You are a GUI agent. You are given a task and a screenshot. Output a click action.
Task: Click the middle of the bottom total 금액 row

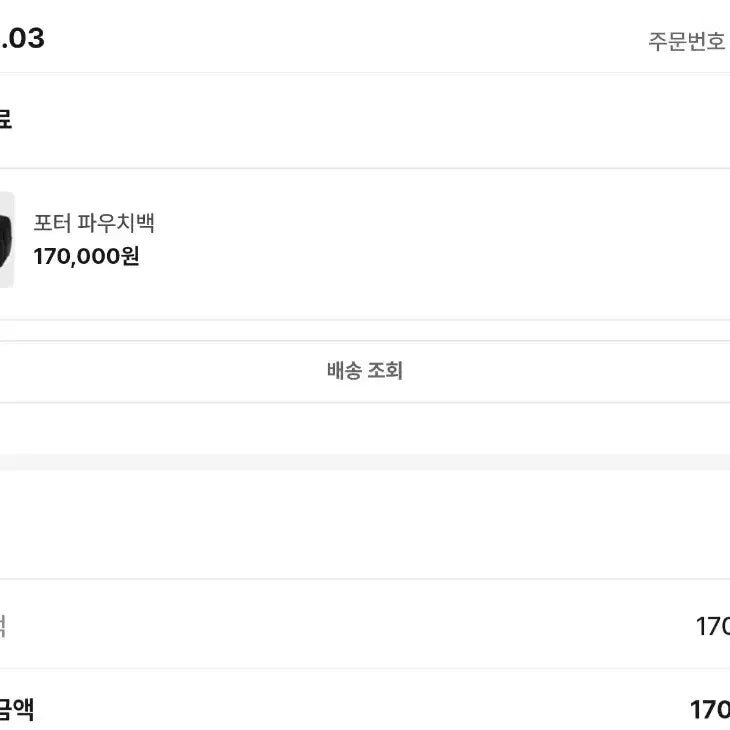pos(364,710)
